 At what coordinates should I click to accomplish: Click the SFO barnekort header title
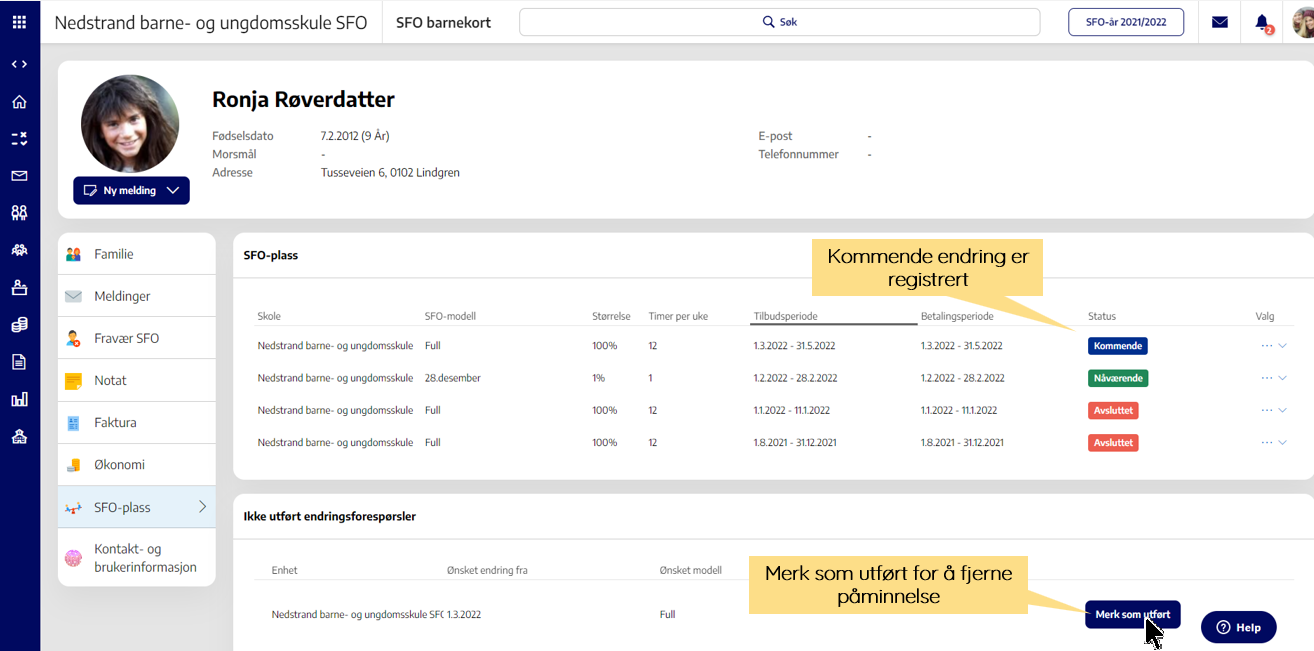(443, 22)
